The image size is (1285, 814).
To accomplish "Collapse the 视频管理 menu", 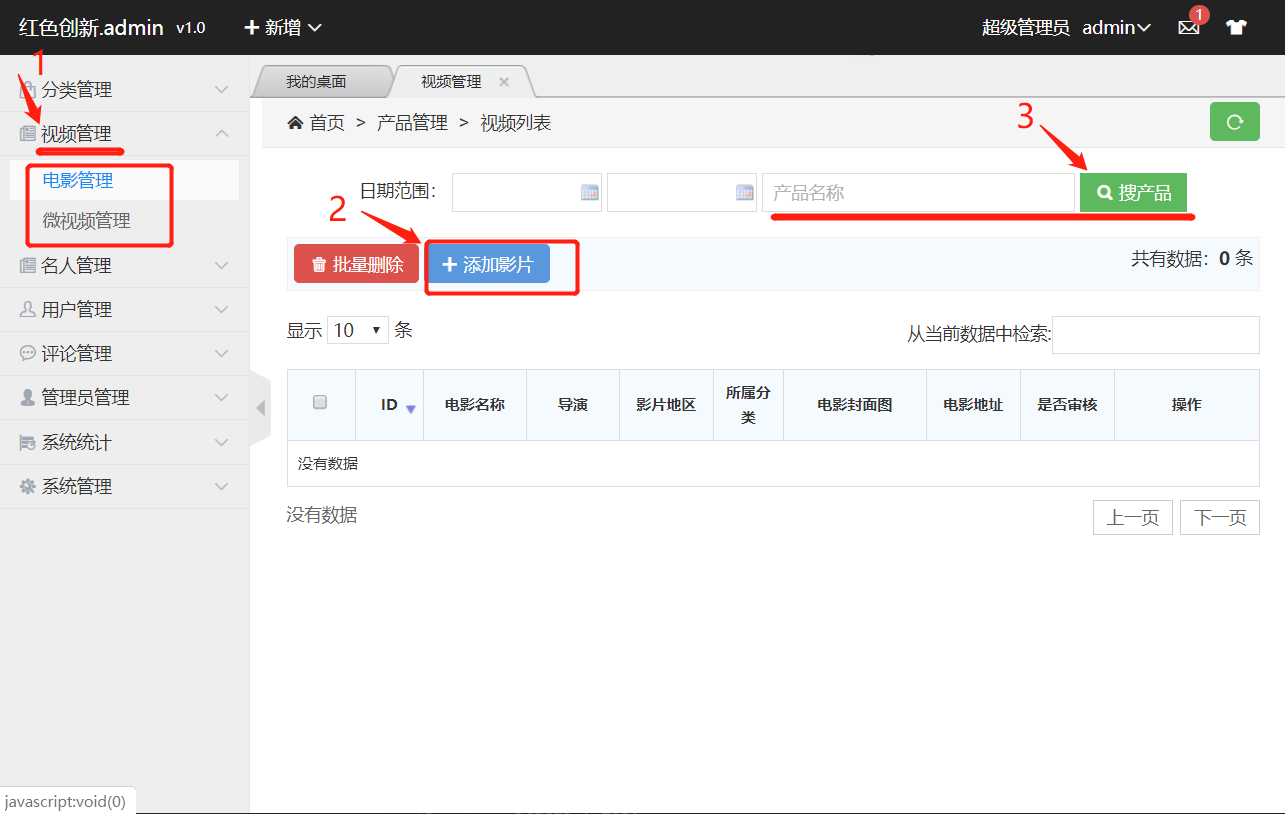I will click(125, 134).
